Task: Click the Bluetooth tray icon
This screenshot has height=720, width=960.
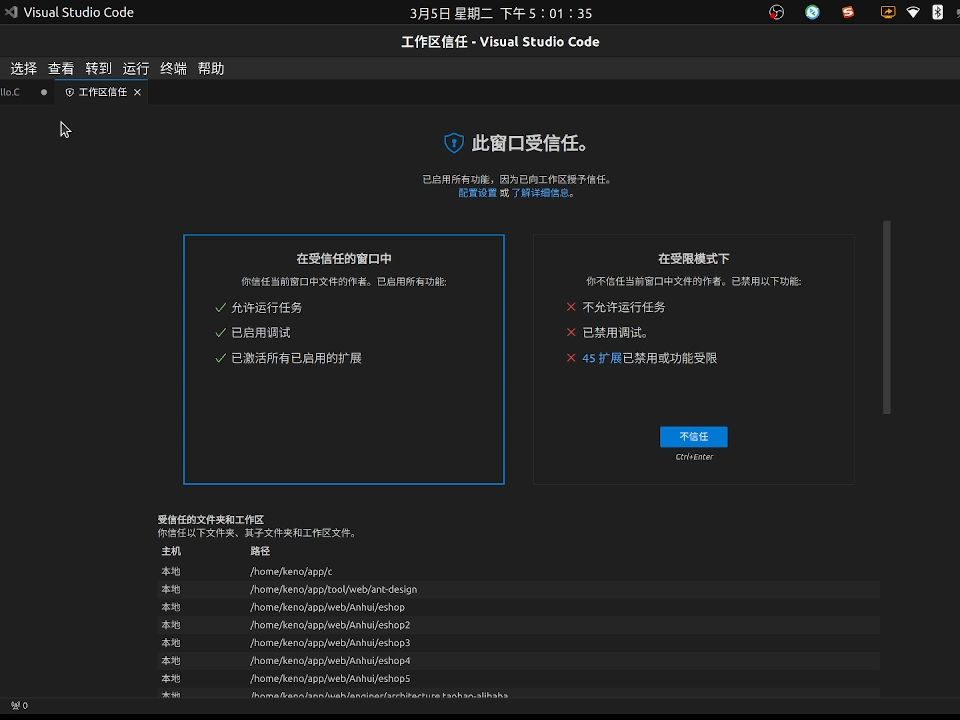Action: click(x=937, y=12)
